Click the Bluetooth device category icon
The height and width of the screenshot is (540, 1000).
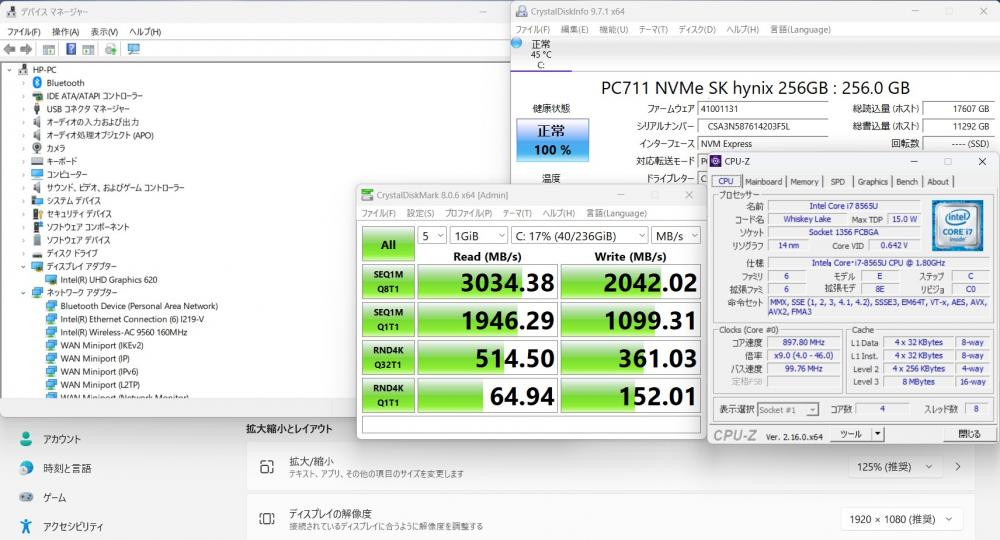[x=37, y=83]
